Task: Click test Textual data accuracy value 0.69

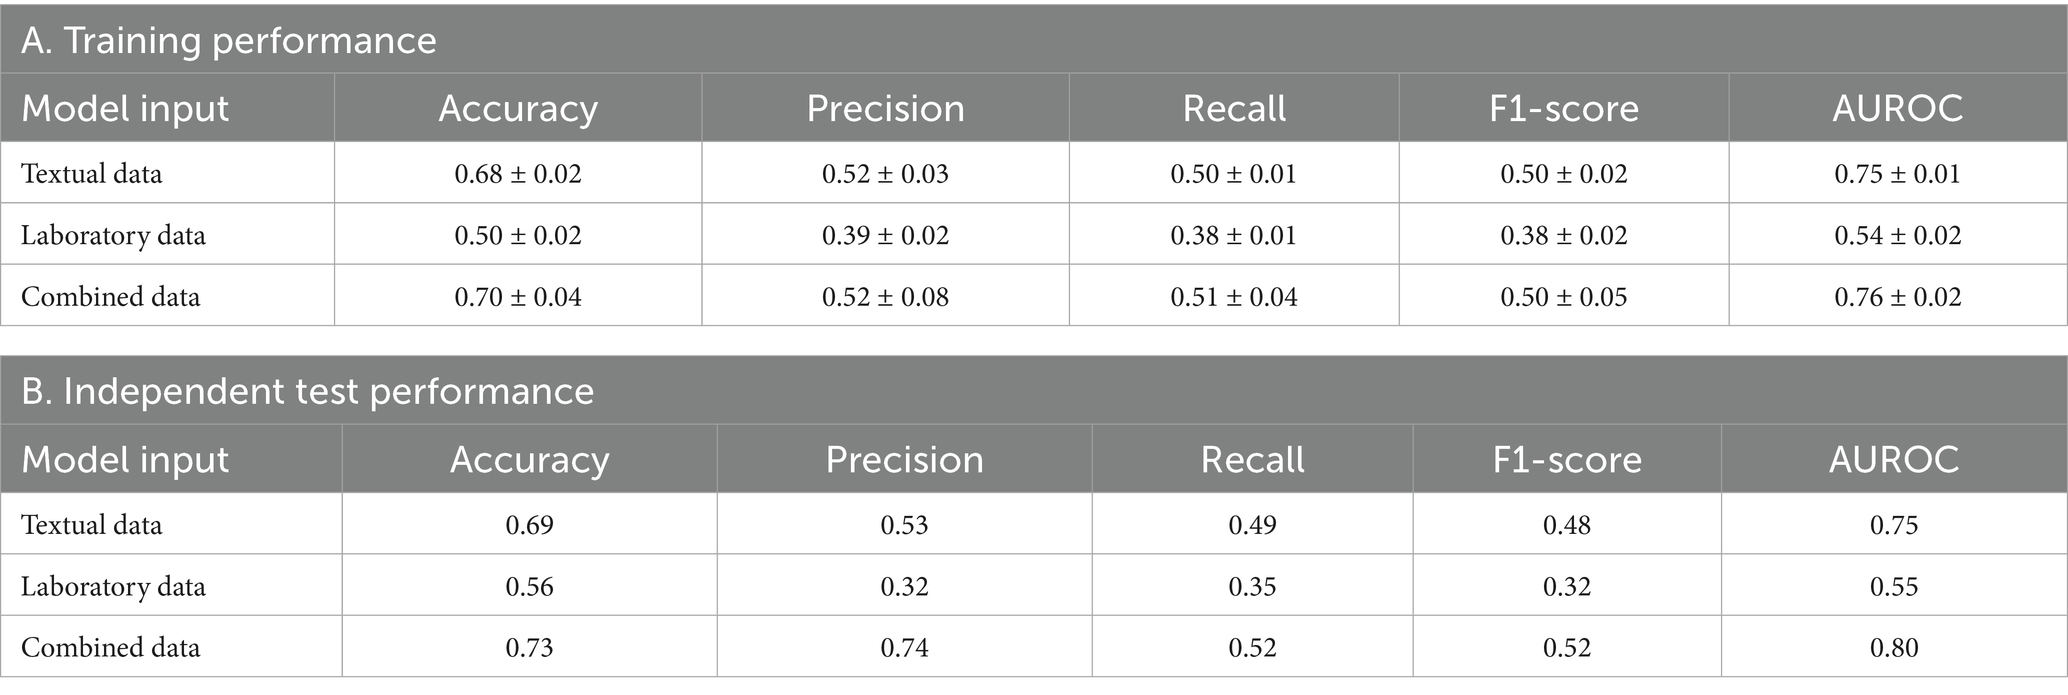Action: click(x=529, y=525)
